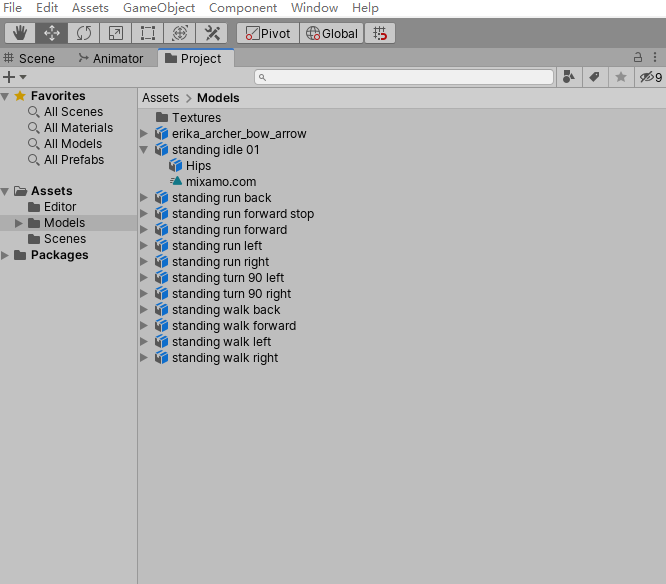666x584 pixels.
Task: Open Search by Label filter
Action: 595,77
